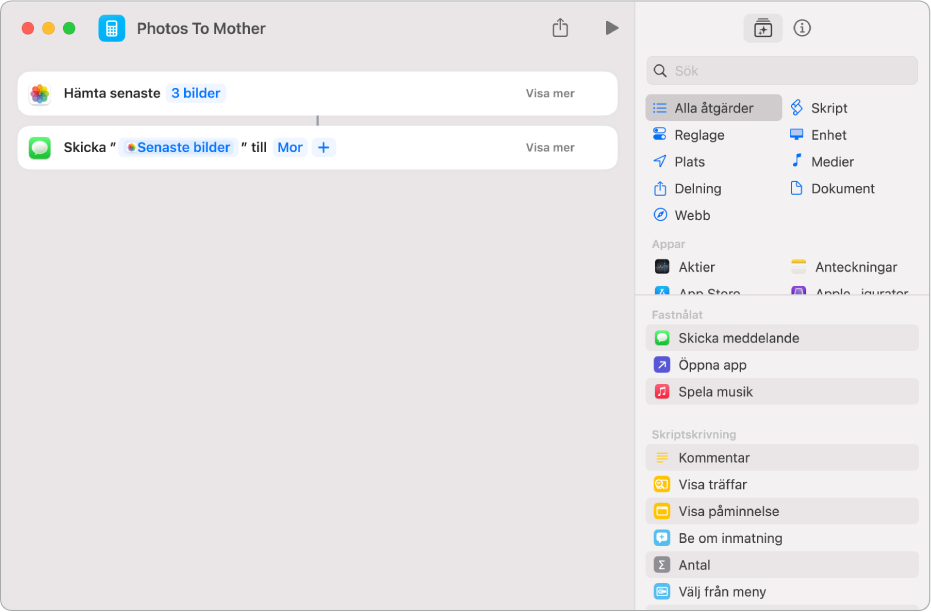931x612 pixels.
Task: Click the Senaste bilder variable token
Action: [178, 147]
